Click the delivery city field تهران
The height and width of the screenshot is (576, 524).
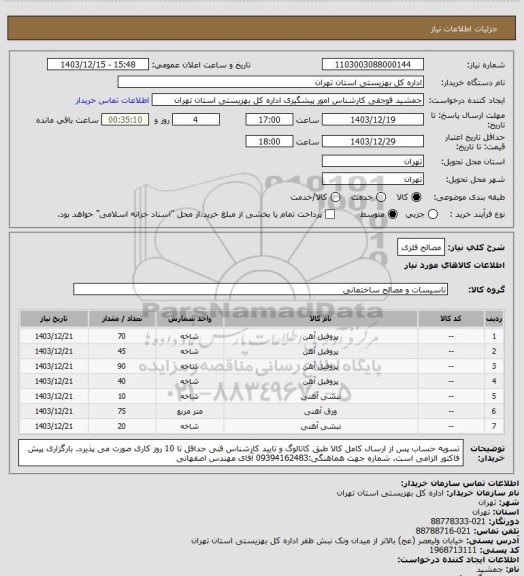click(373, 179)
